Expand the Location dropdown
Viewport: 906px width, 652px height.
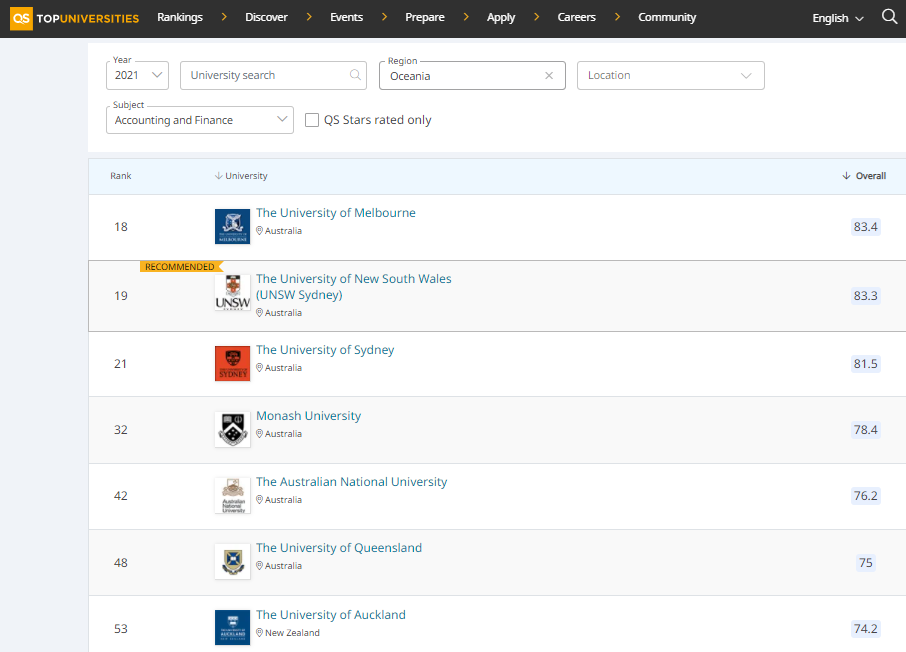pos(670,76)
